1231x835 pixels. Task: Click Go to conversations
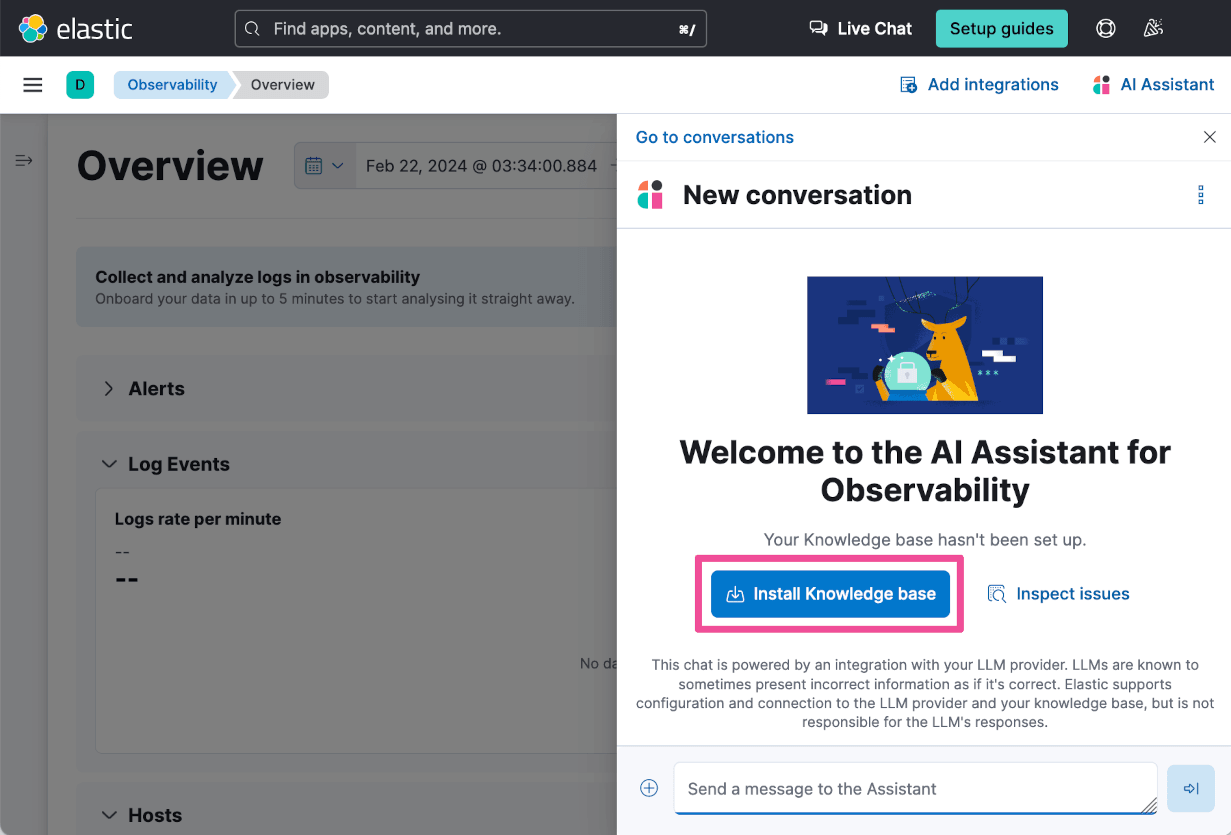pyautogui.click(x=714, y=137)
